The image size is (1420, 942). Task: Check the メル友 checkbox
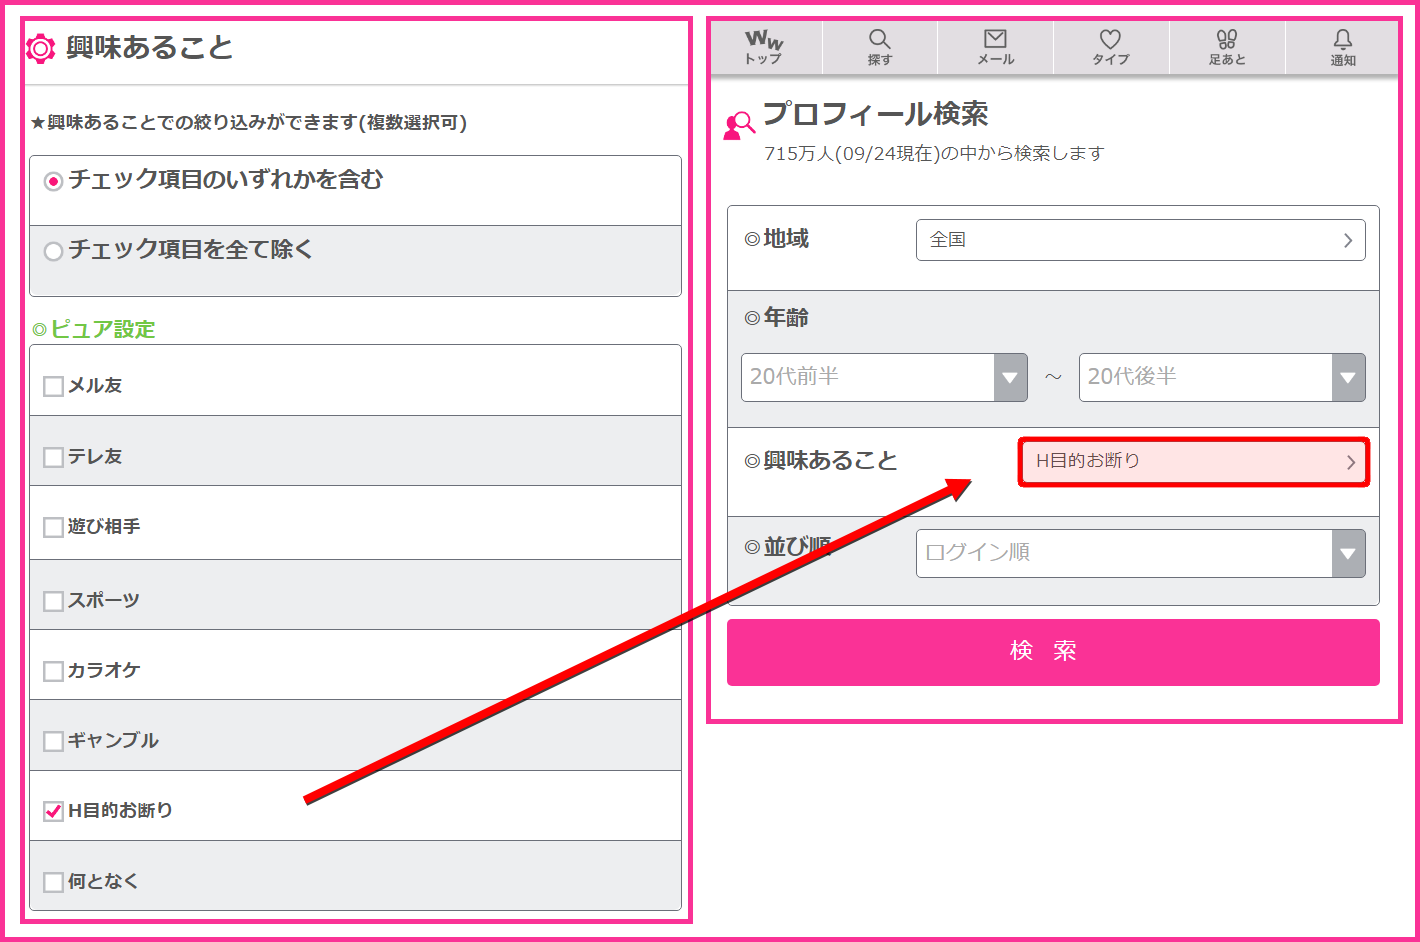54,386
